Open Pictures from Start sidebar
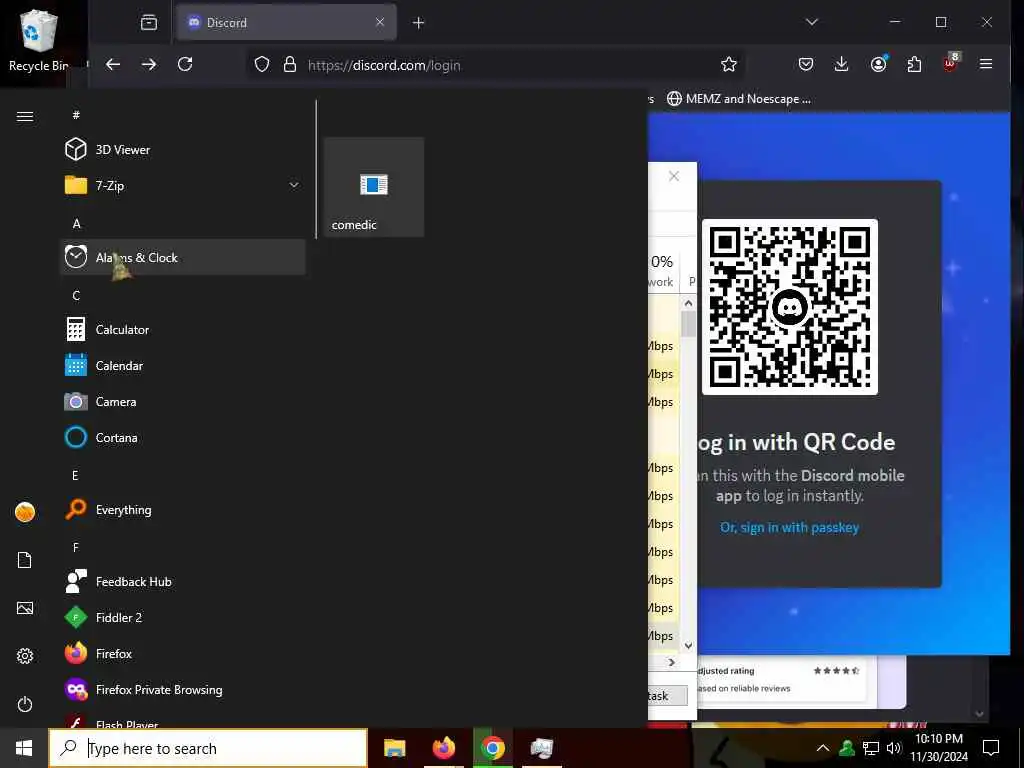Viewport: 1024px width, 768px height. (25, 608)
